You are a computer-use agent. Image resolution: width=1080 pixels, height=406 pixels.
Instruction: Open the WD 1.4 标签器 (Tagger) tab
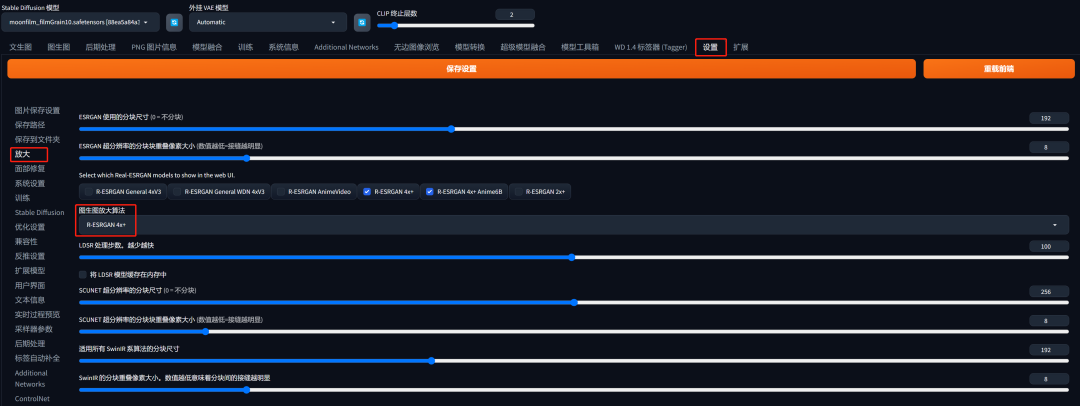point(650,47)
